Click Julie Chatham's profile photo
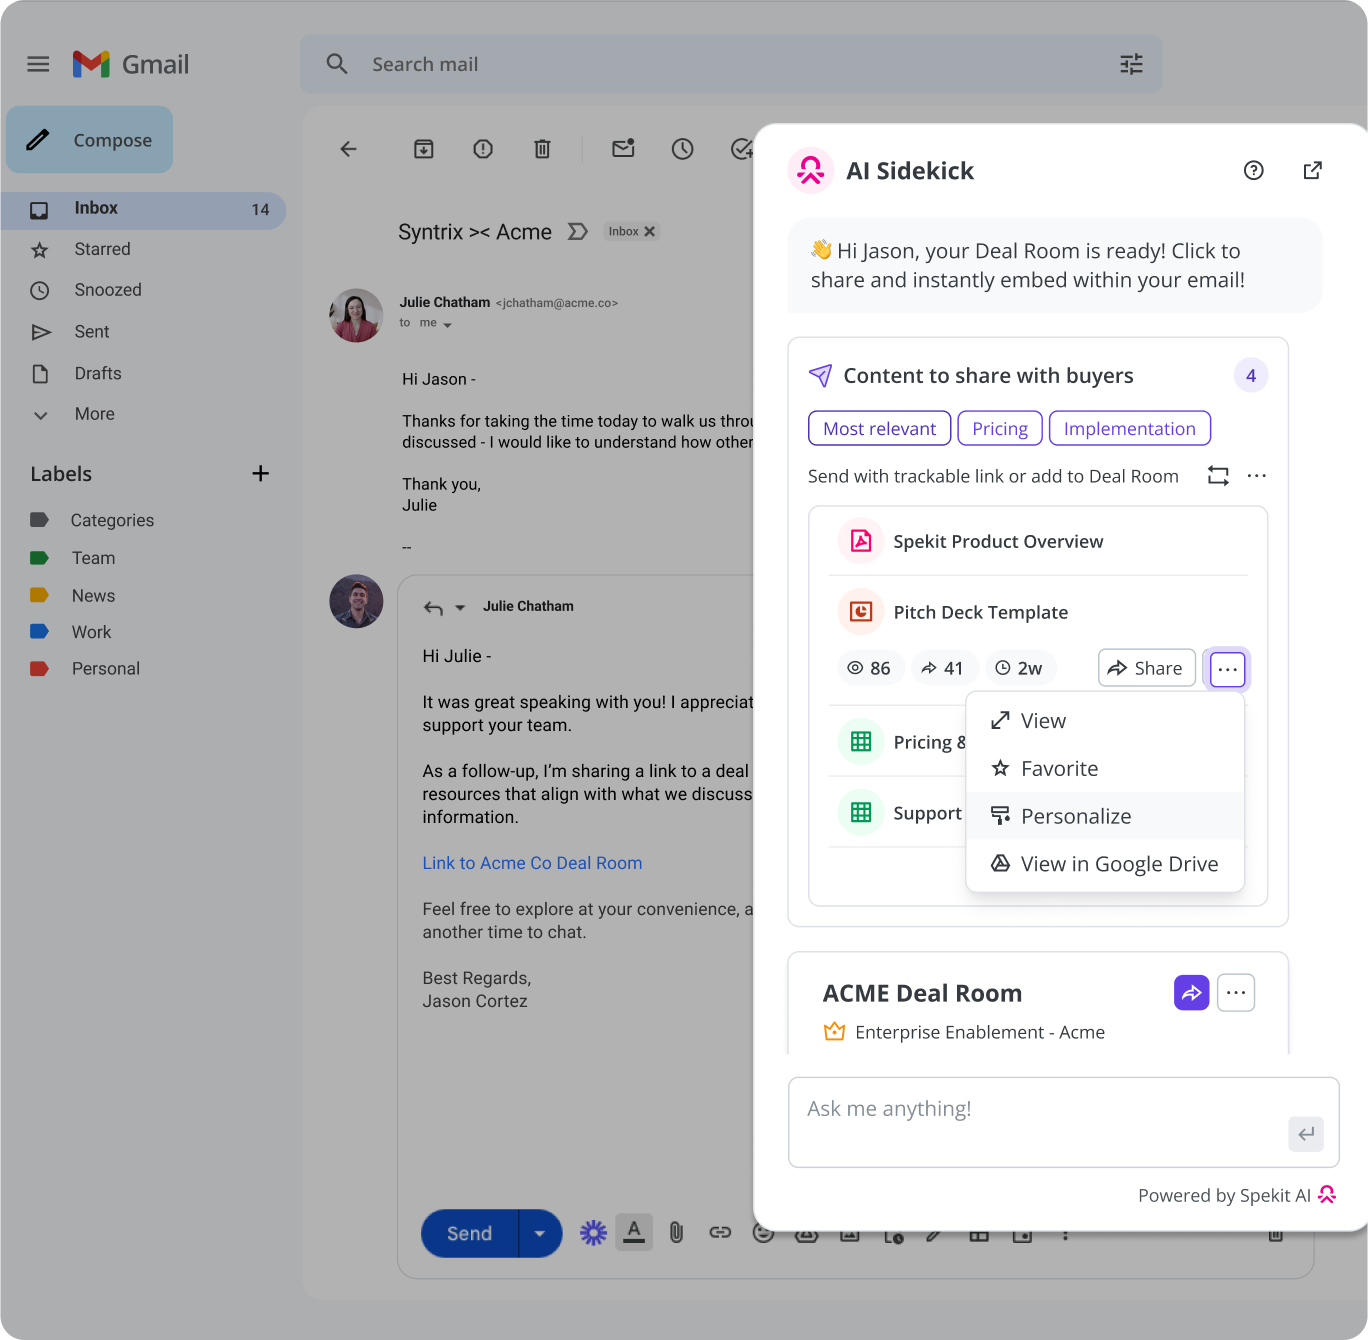Image resolution: width=1368 pixels, height=1340 pixels. (x=356, y=316)
